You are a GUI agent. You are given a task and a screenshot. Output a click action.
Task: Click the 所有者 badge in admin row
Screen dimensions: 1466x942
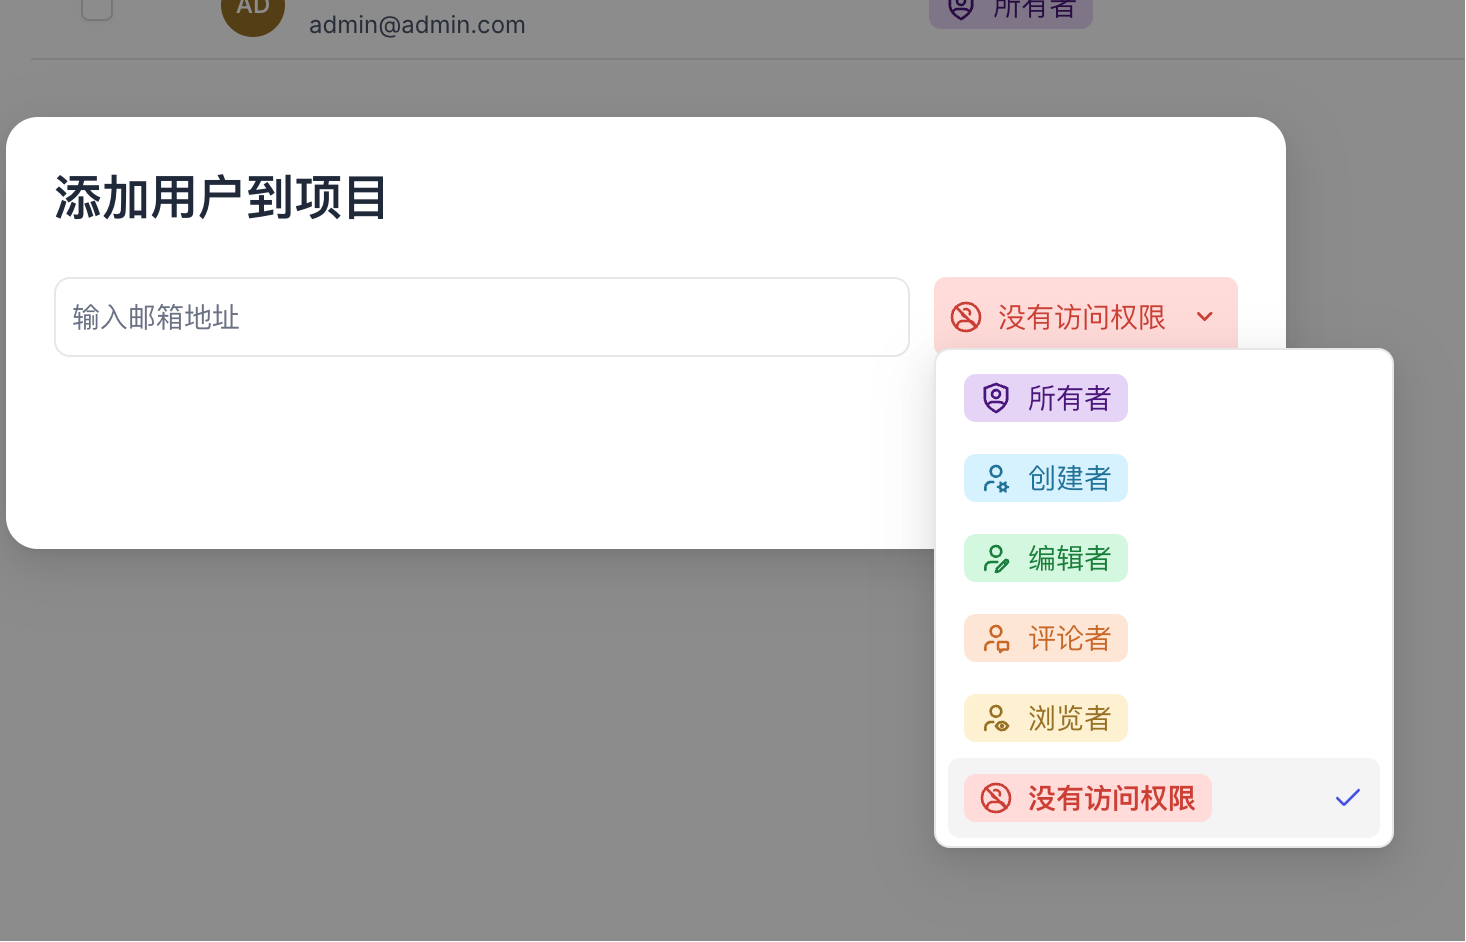(x=1011, y=11)
